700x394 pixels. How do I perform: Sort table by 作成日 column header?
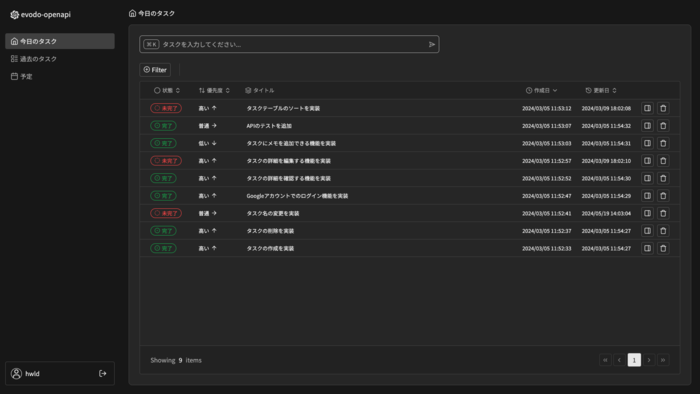[x=542, y=91]
